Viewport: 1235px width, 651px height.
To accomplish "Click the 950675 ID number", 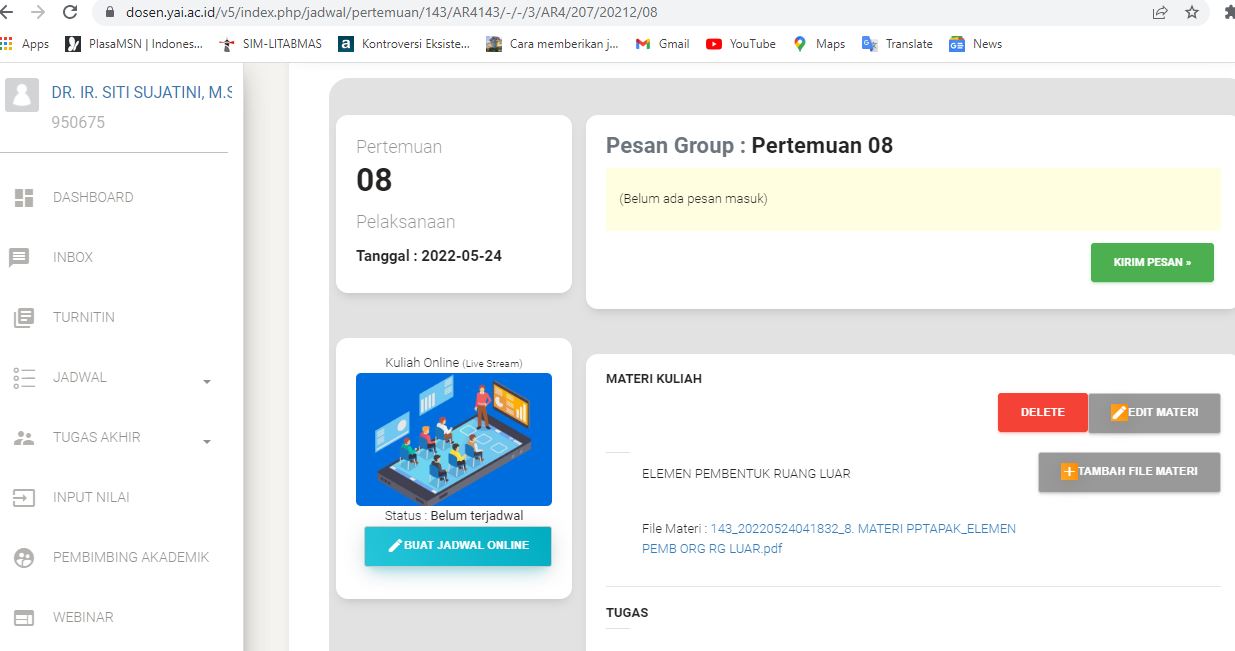I will tap(78, 123).
